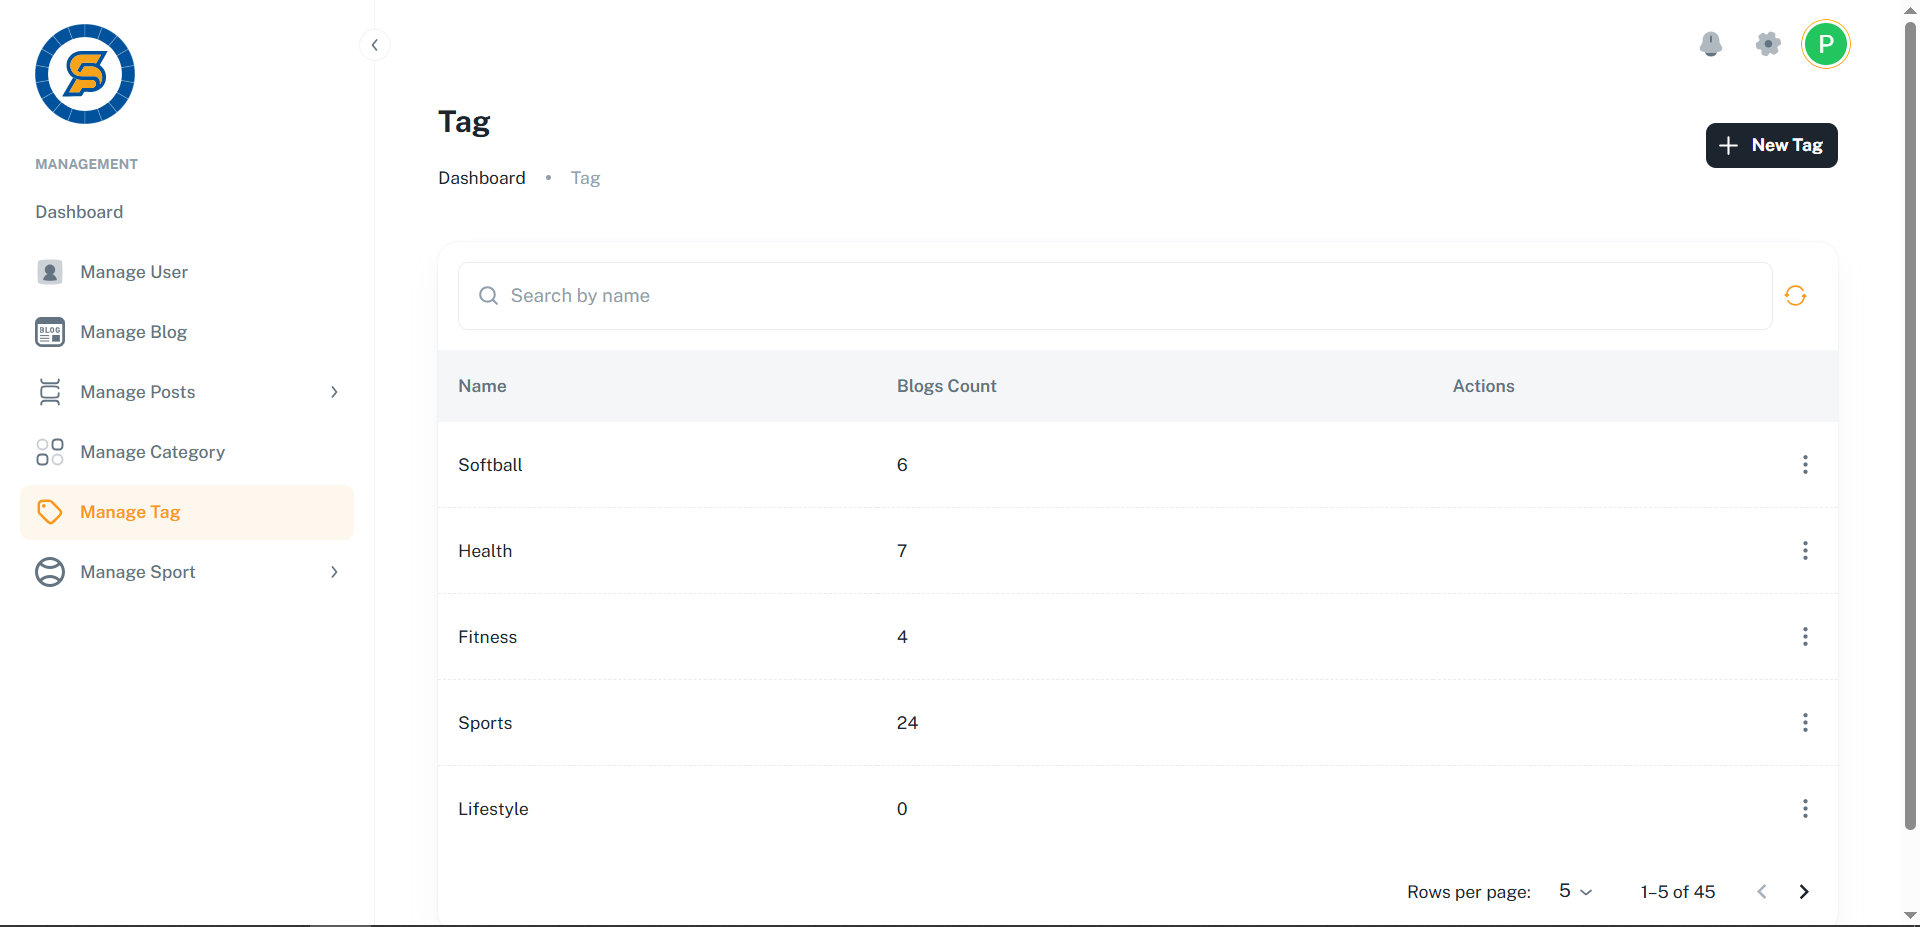
Task: Open three-dot menu for Sports tag
Action: [x=1804, y=723]
